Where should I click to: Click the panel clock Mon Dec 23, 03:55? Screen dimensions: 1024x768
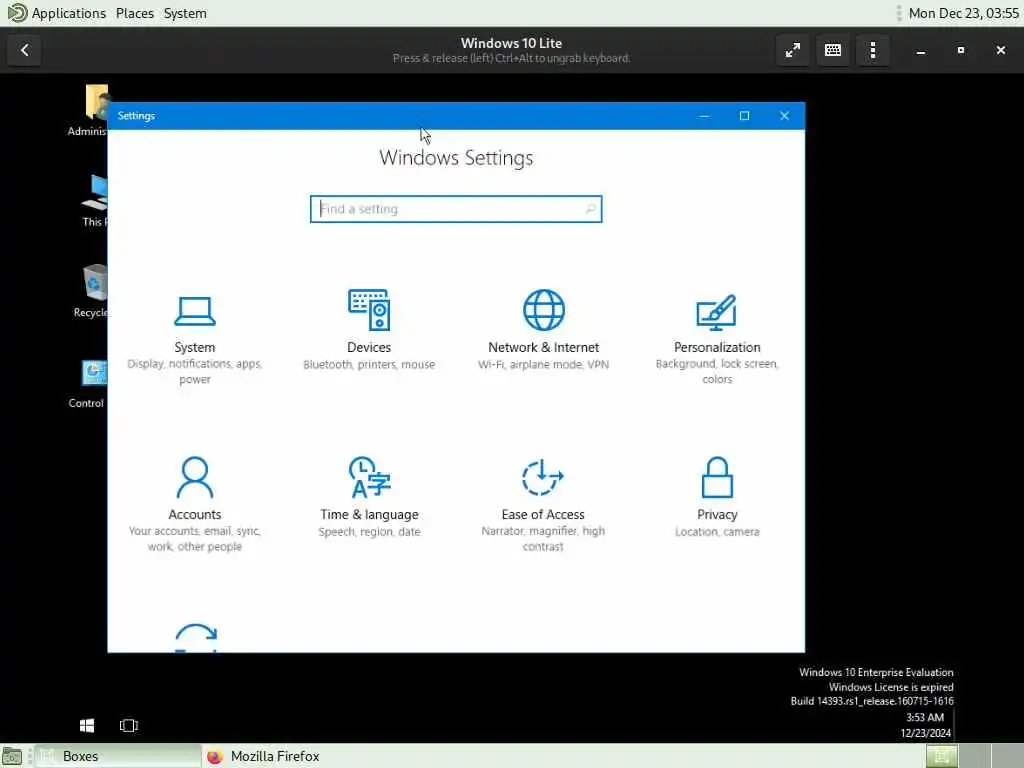[x=963, y=13]
